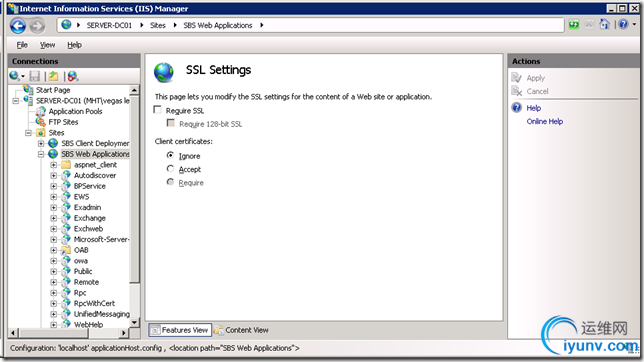Expand the BPService tree node

[x=53, y=186]
